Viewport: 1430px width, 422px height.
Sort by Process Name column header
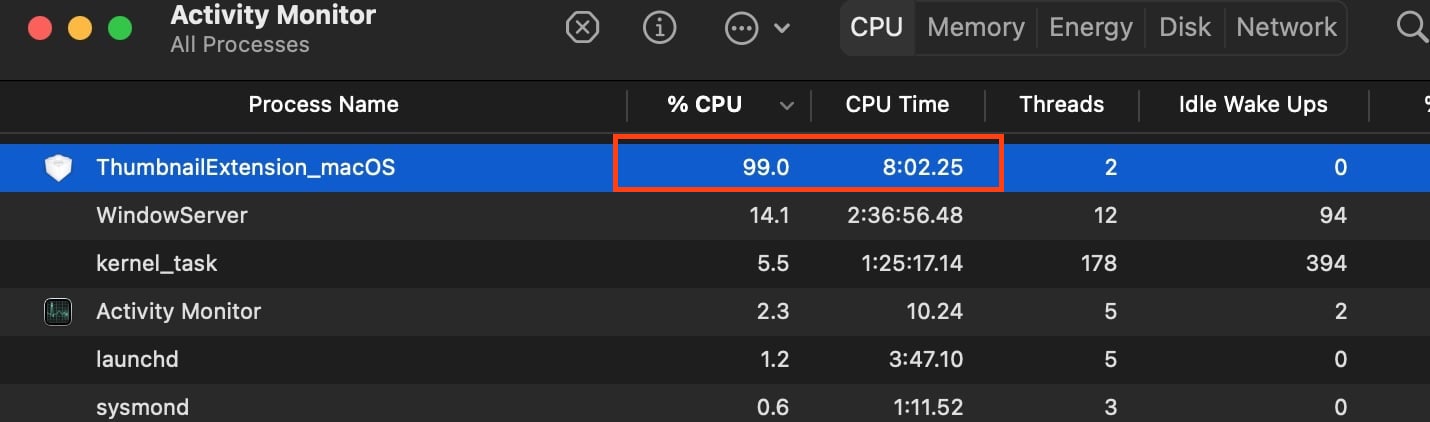(323, 105)
